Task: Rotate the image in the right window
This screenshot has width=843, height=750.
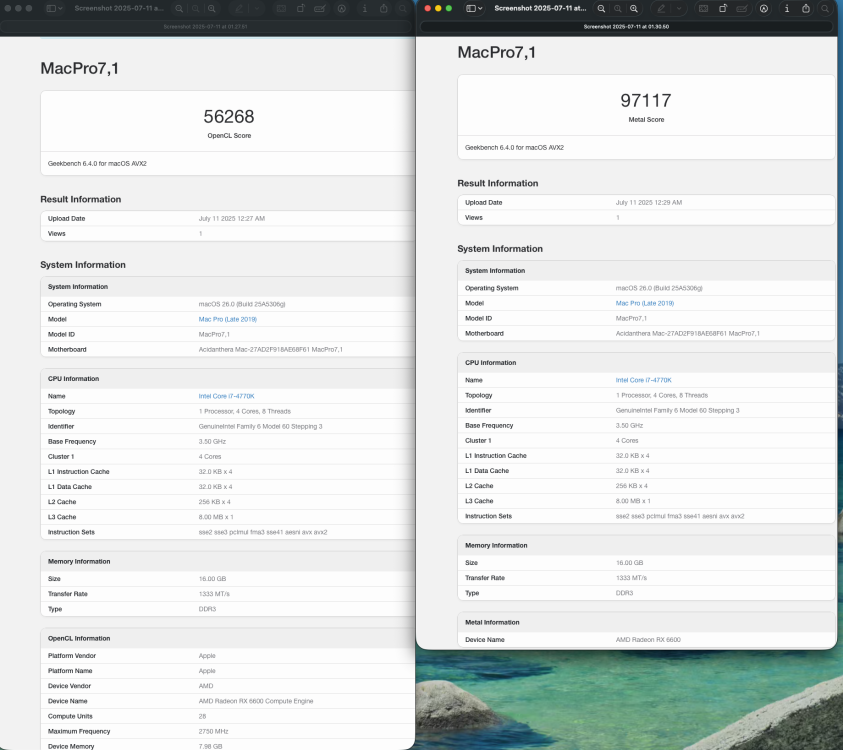Action: (723, 9)
